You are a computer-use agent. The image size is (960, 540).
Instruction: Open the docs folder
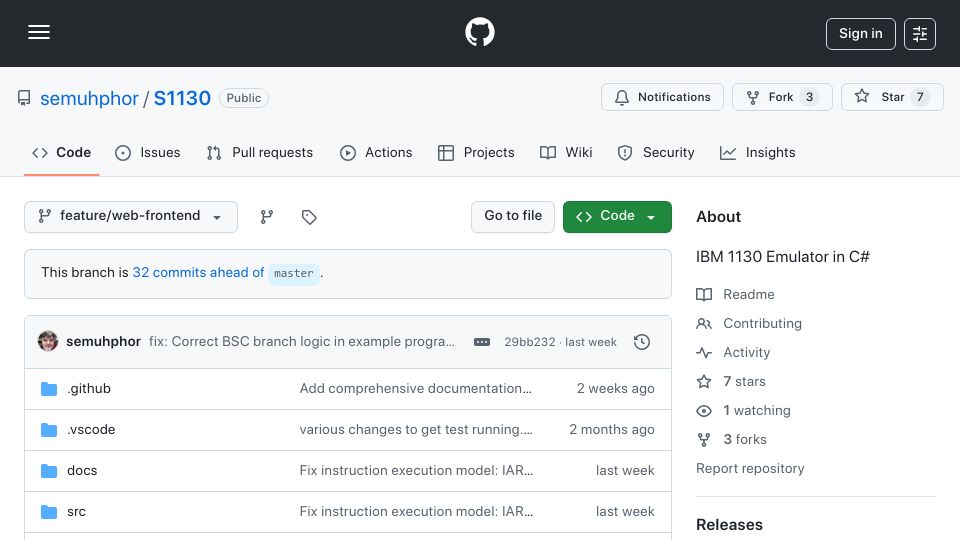pos(82,471)
